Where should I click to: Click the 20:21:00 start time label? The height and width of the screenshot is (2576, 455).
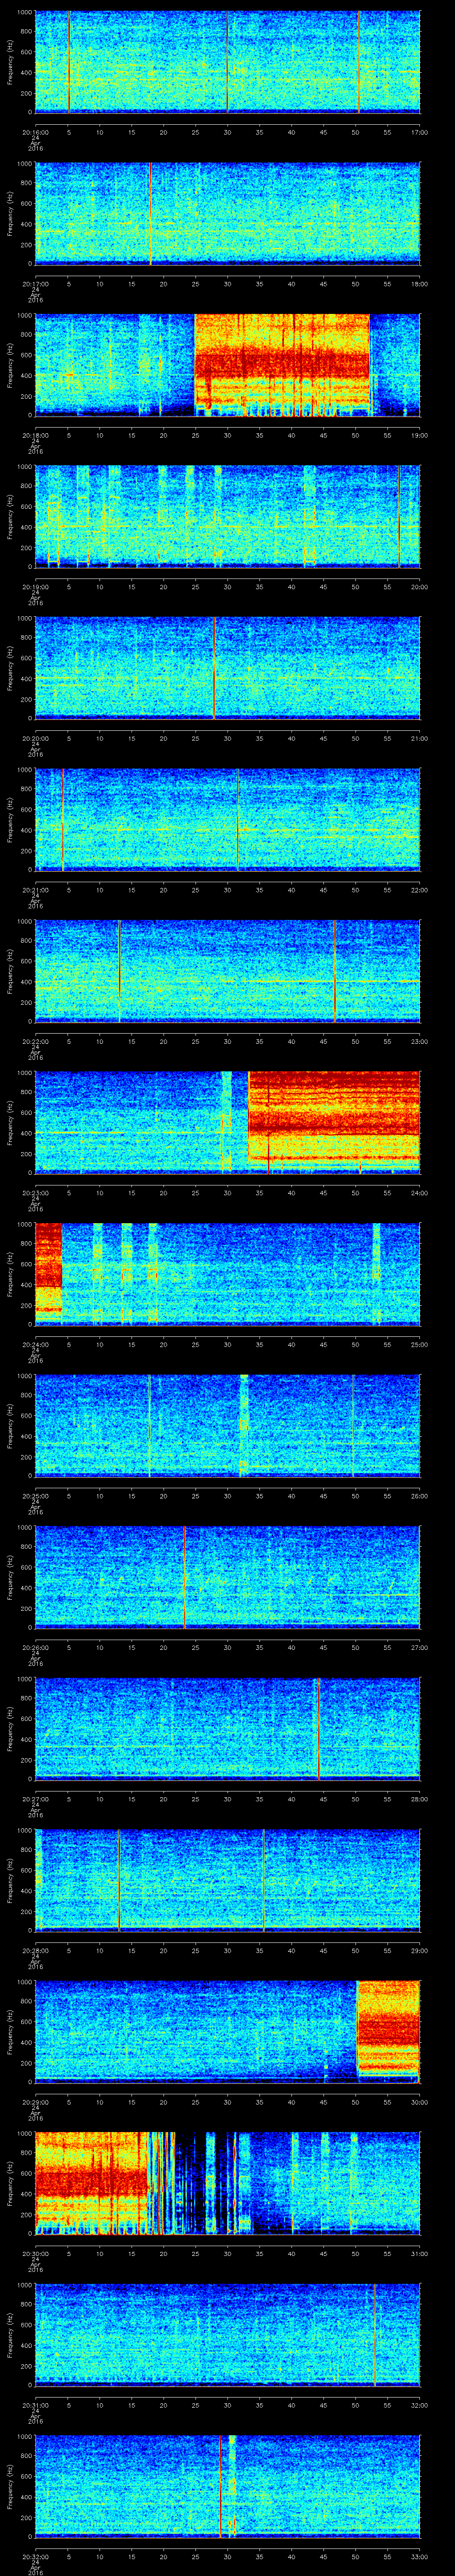(35, 890)
